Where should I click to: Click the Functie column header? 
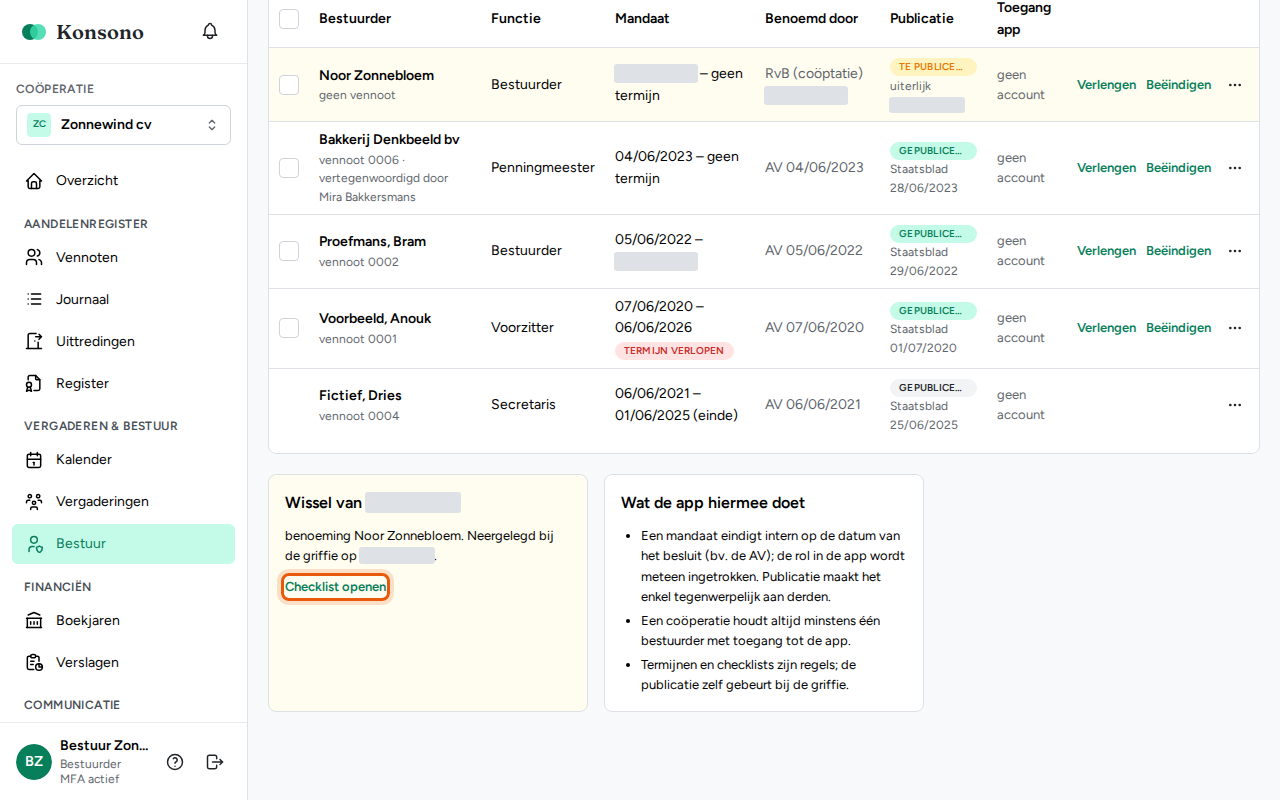516,19
